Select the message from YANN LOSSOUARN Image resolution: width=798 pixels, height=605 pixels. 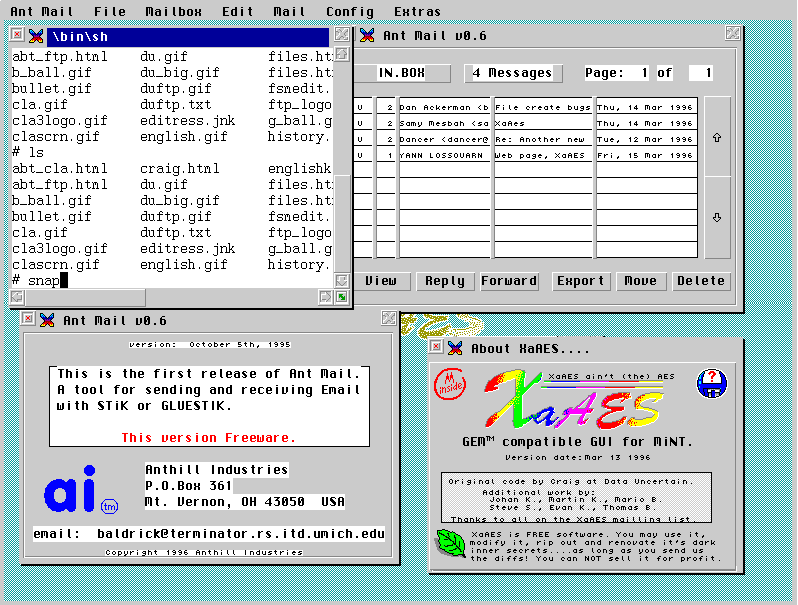coord(444,155)
